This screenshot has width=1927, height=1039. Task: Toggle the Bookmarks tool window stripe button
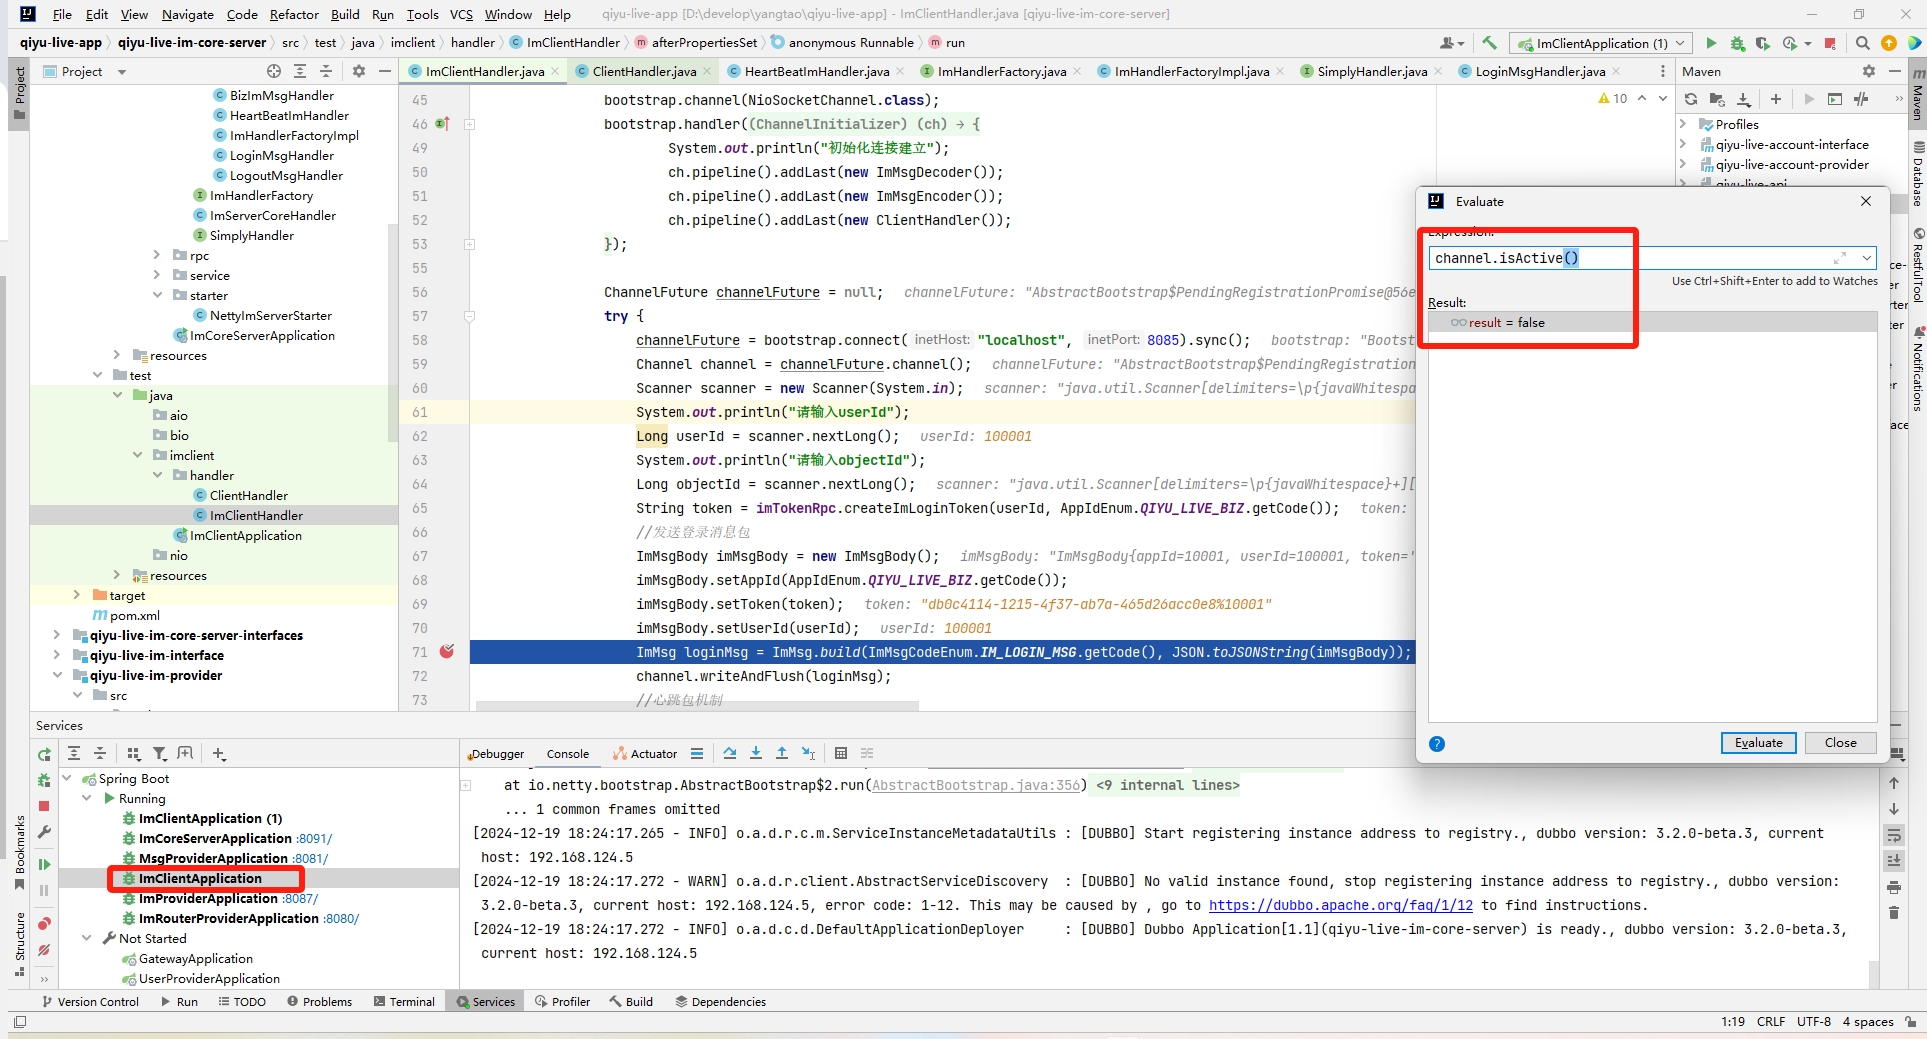tap(19, 851)
